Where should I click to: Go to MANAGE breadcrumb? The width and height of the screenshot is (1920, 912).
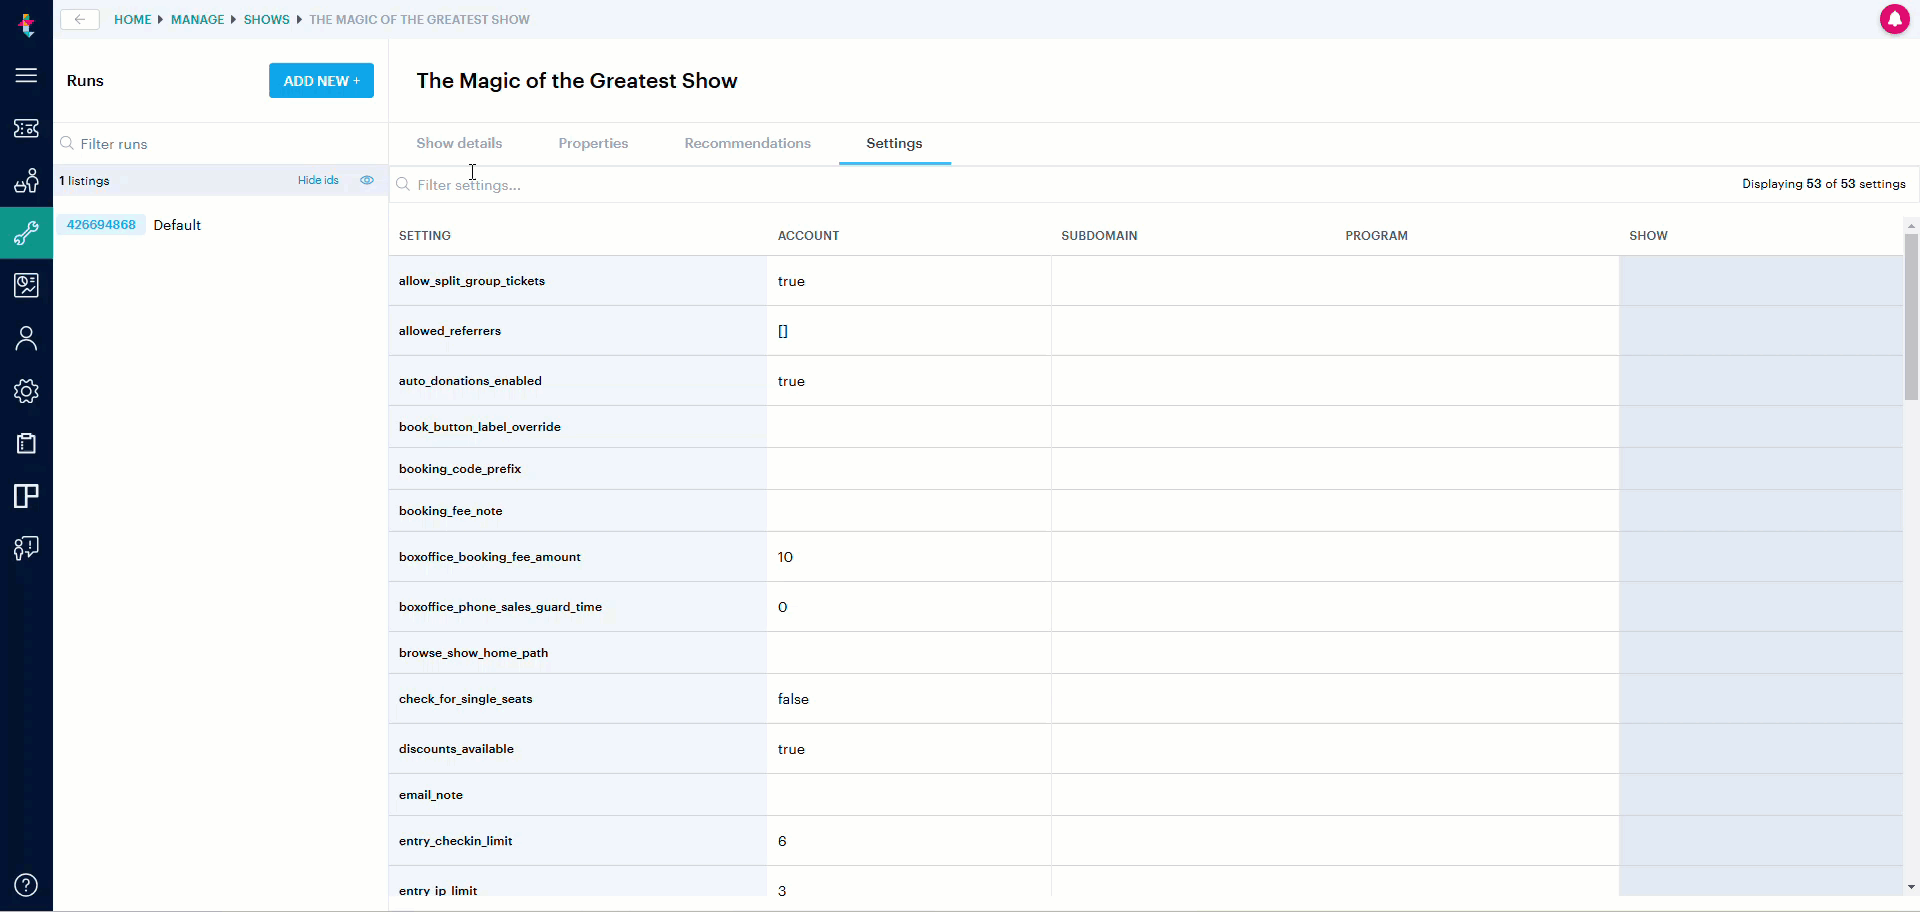click(x=197, y=19)
